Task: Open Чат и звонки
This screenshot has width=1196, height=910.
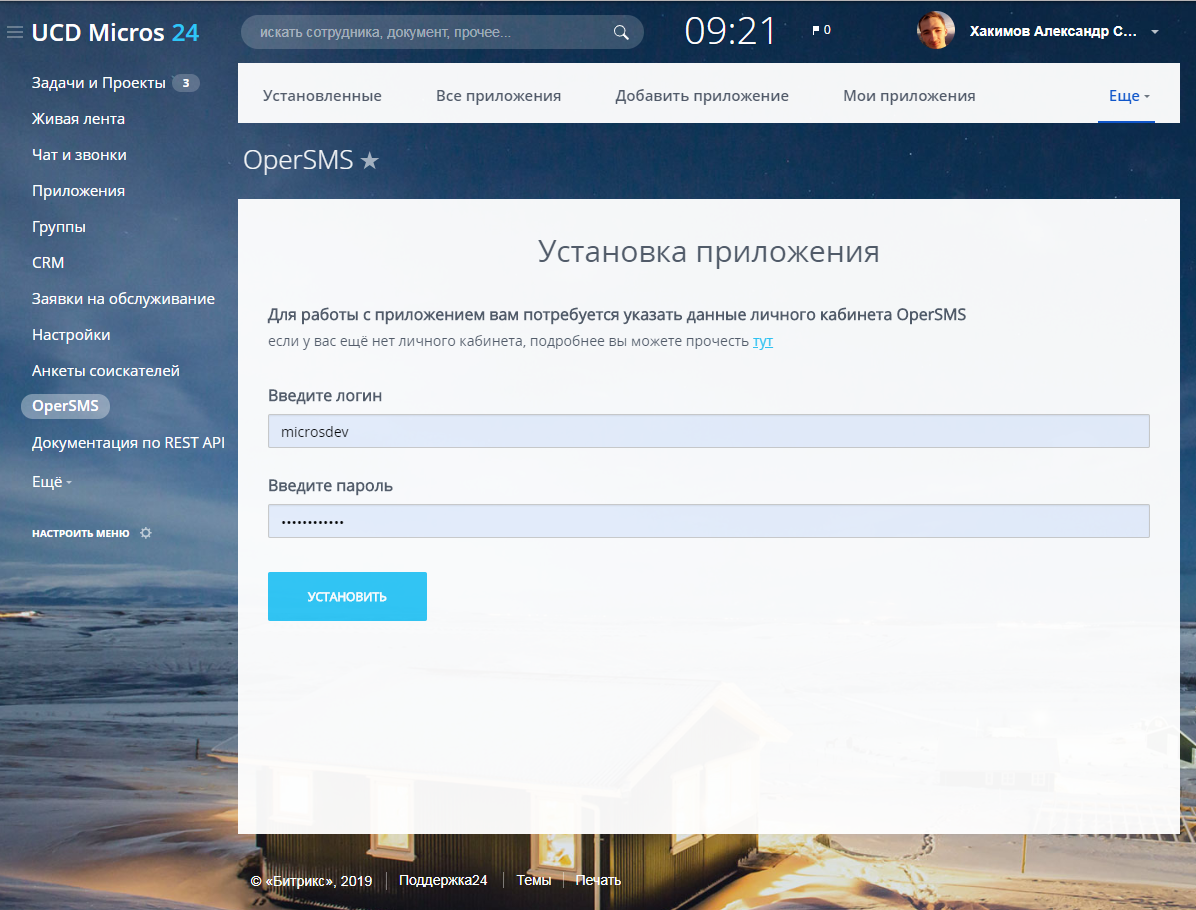Action: [x=79, y=155]
